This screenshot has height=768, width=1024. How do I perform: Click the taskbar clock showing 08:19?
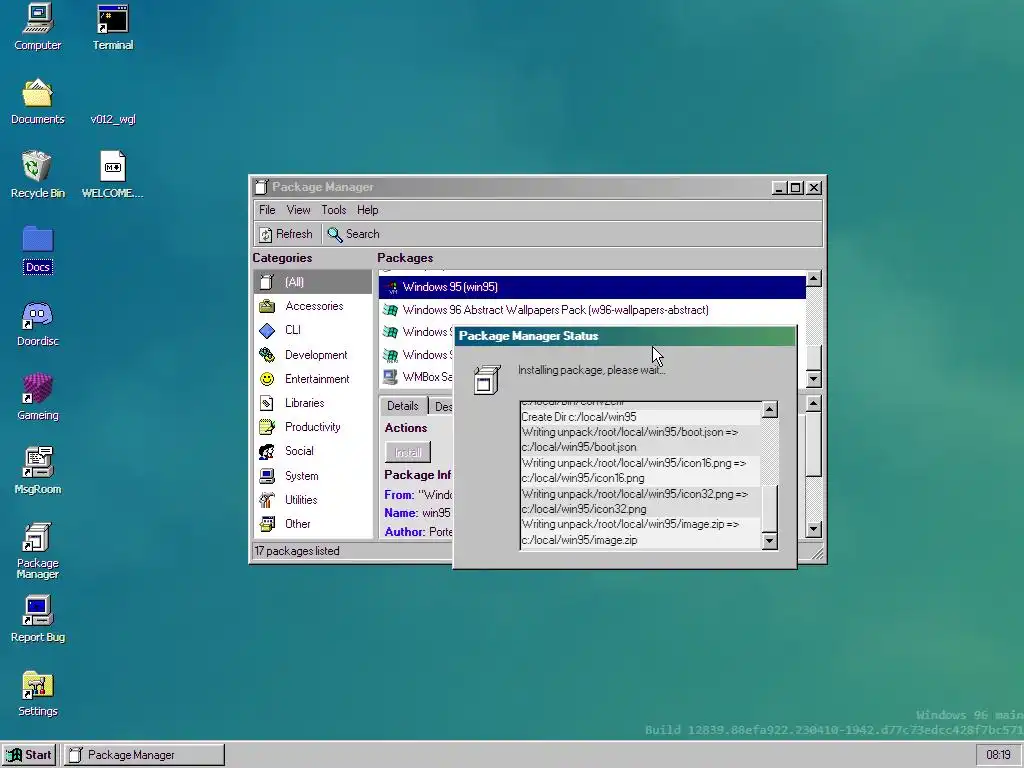pyautogui.click(x=999, y=755)
